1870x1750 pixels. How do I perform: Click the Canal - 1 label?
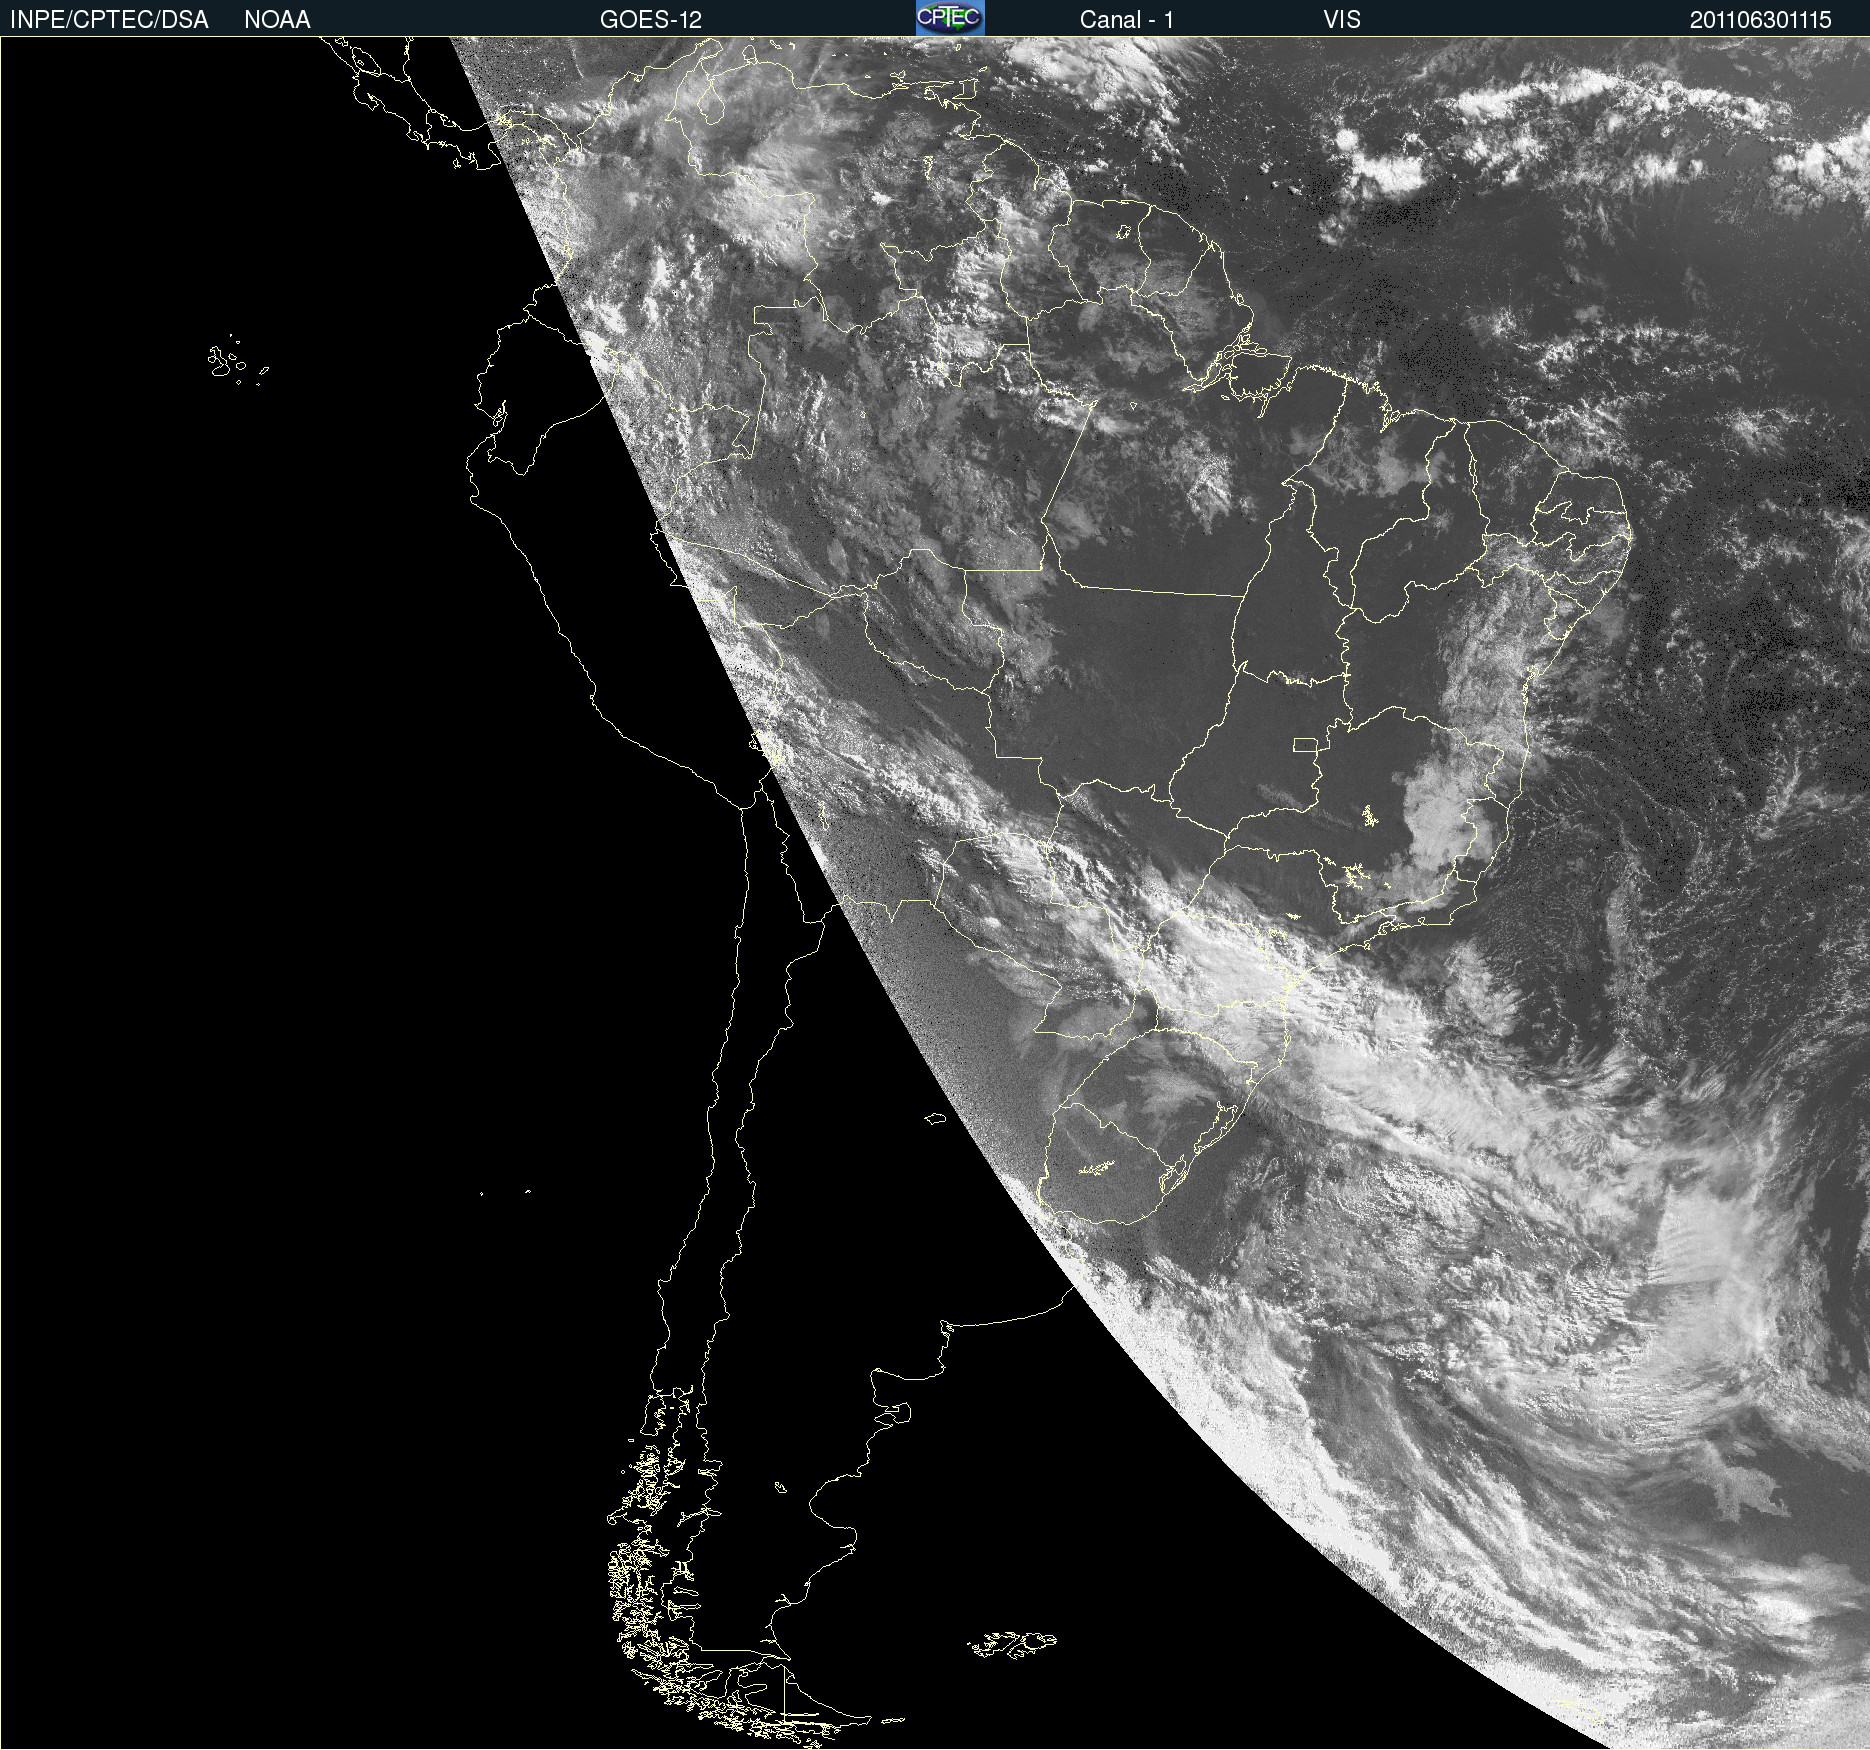pyautogui.click(x=1127, y=20)
